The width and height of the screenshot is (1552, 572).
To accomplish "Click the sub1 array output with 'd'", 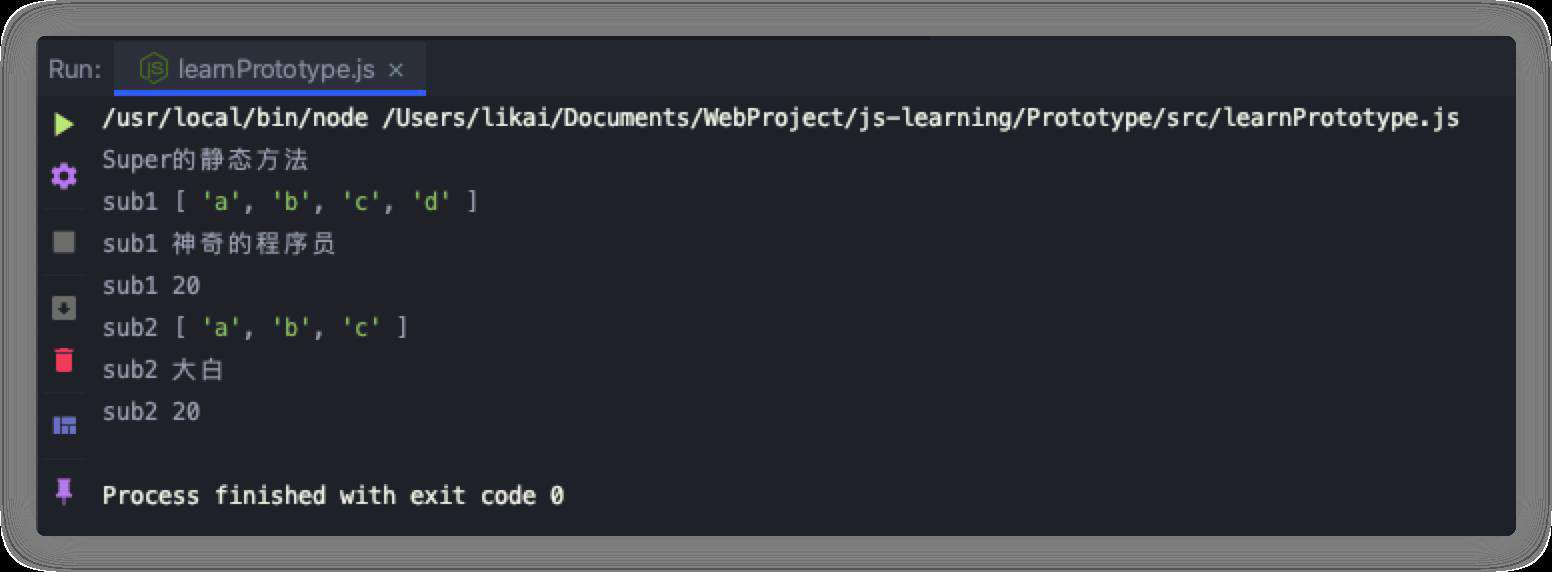I will pyautogui.click(x=290, y=202).
